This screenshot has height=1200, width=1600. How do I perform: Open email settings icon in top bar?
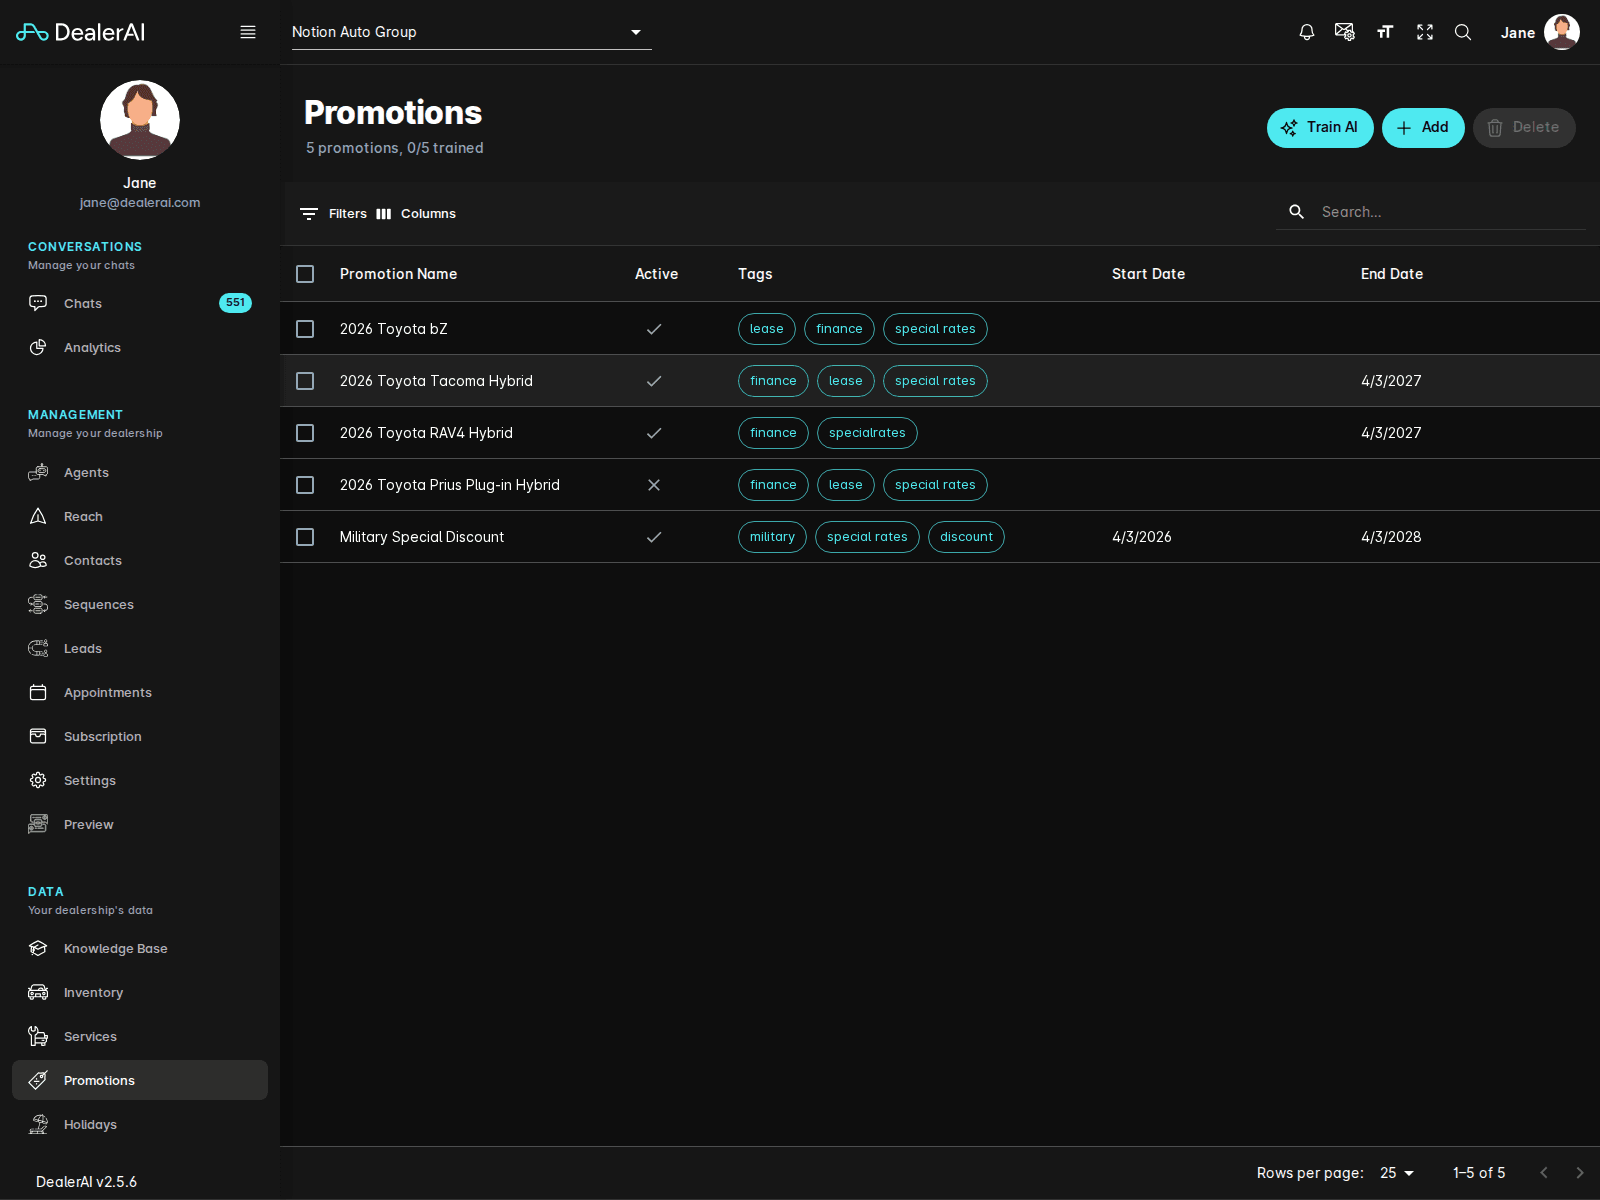coord(1344,32)
